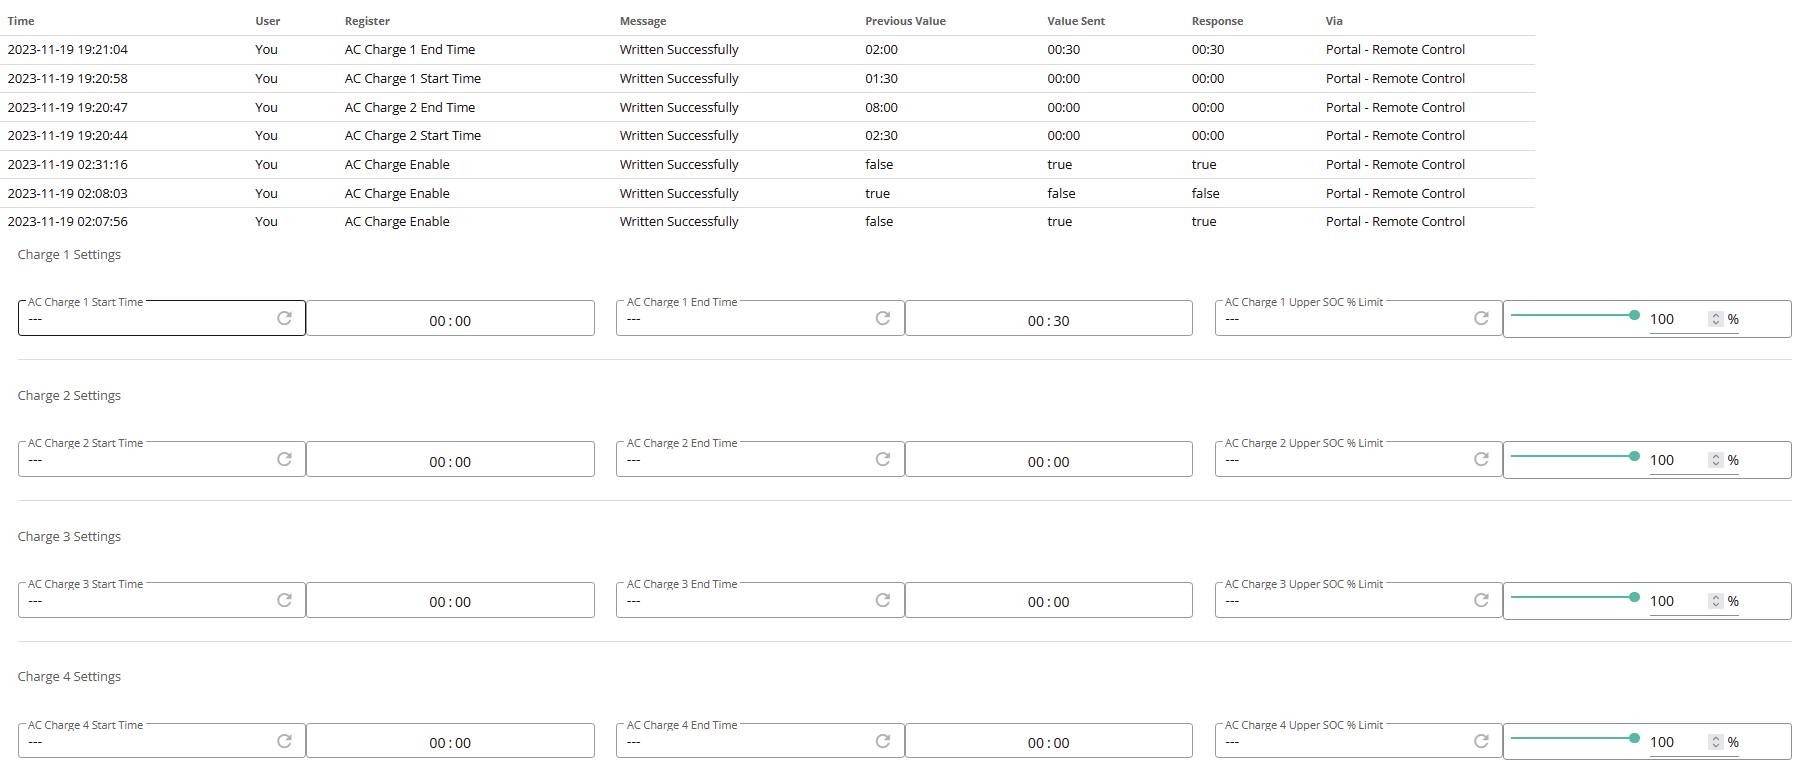Click the AC Charge 1 Start Time register cell
This screenshot has height=766, width=1796.
tap(413, 78)
